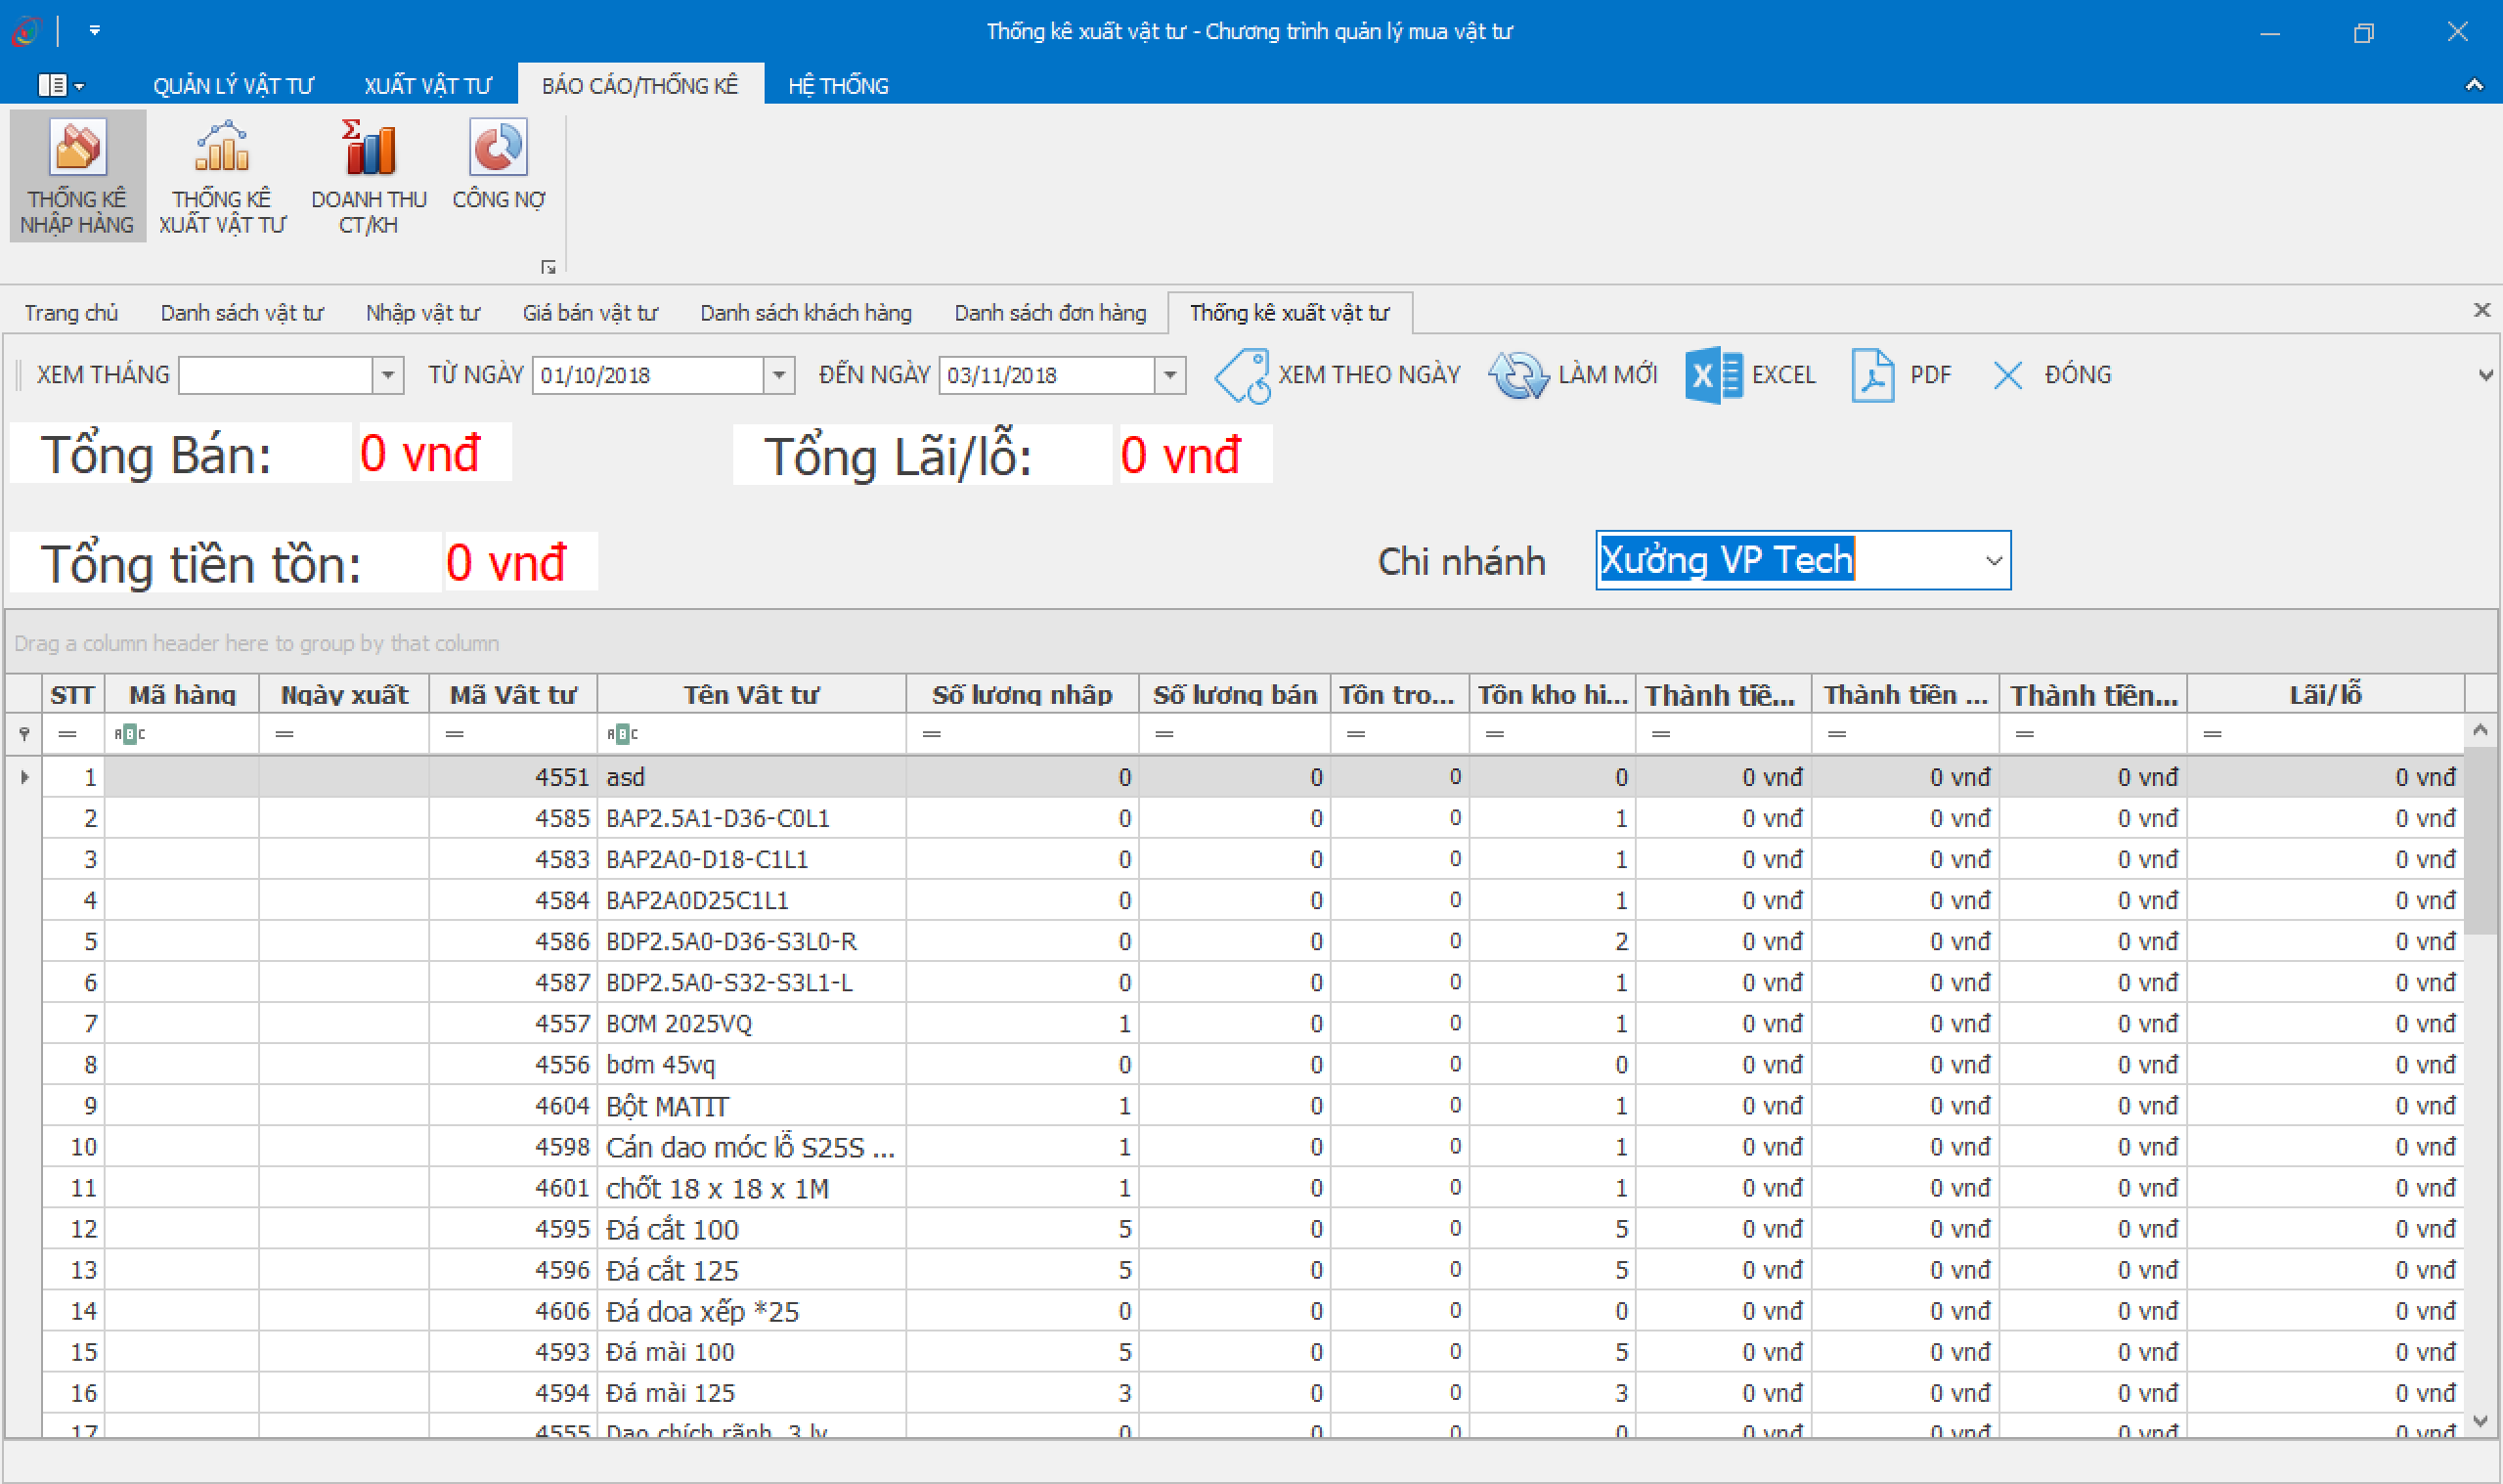Viewport: 2503px width, 1484px height.
Task: Expand the Chi nhánh combo box
Action: click(x=1993, y=561)
